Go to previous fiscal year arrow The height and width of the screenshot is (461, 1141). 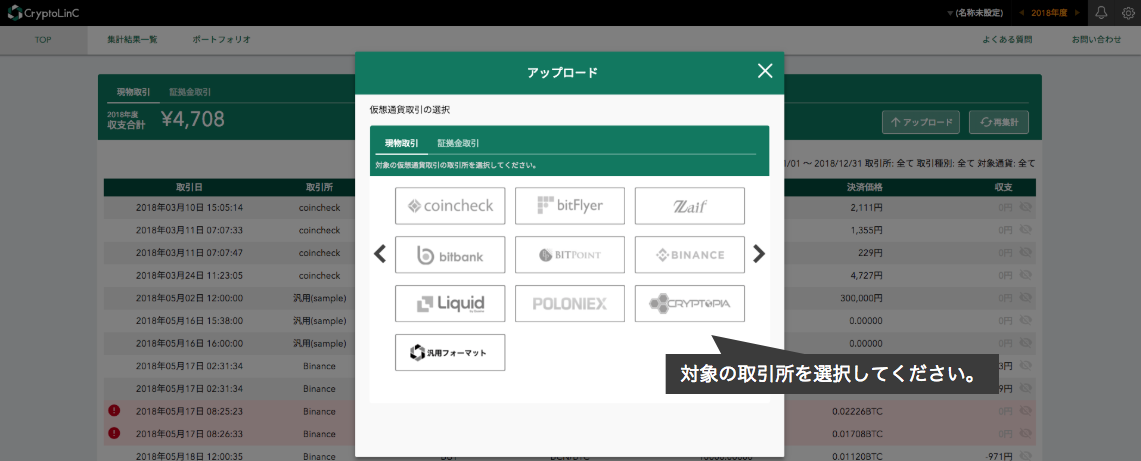(x=1021, y=13)
